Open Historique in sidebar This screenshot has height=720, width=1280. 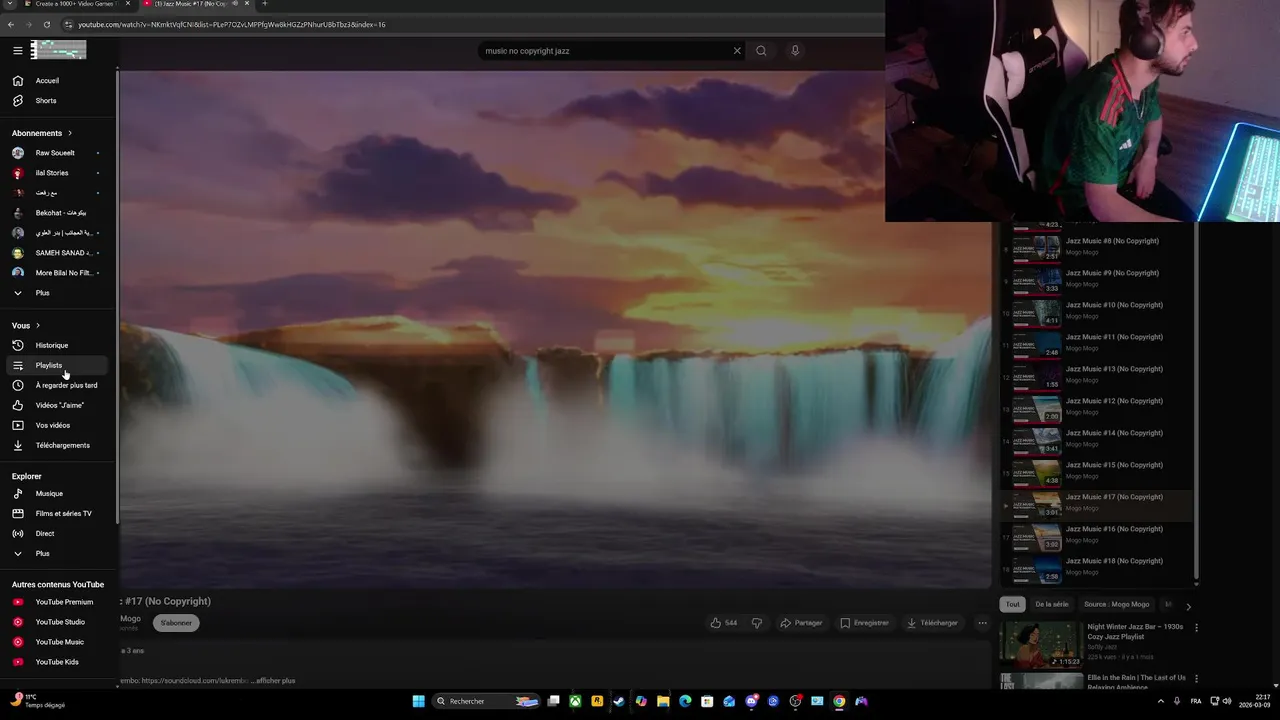pos(58,345)
